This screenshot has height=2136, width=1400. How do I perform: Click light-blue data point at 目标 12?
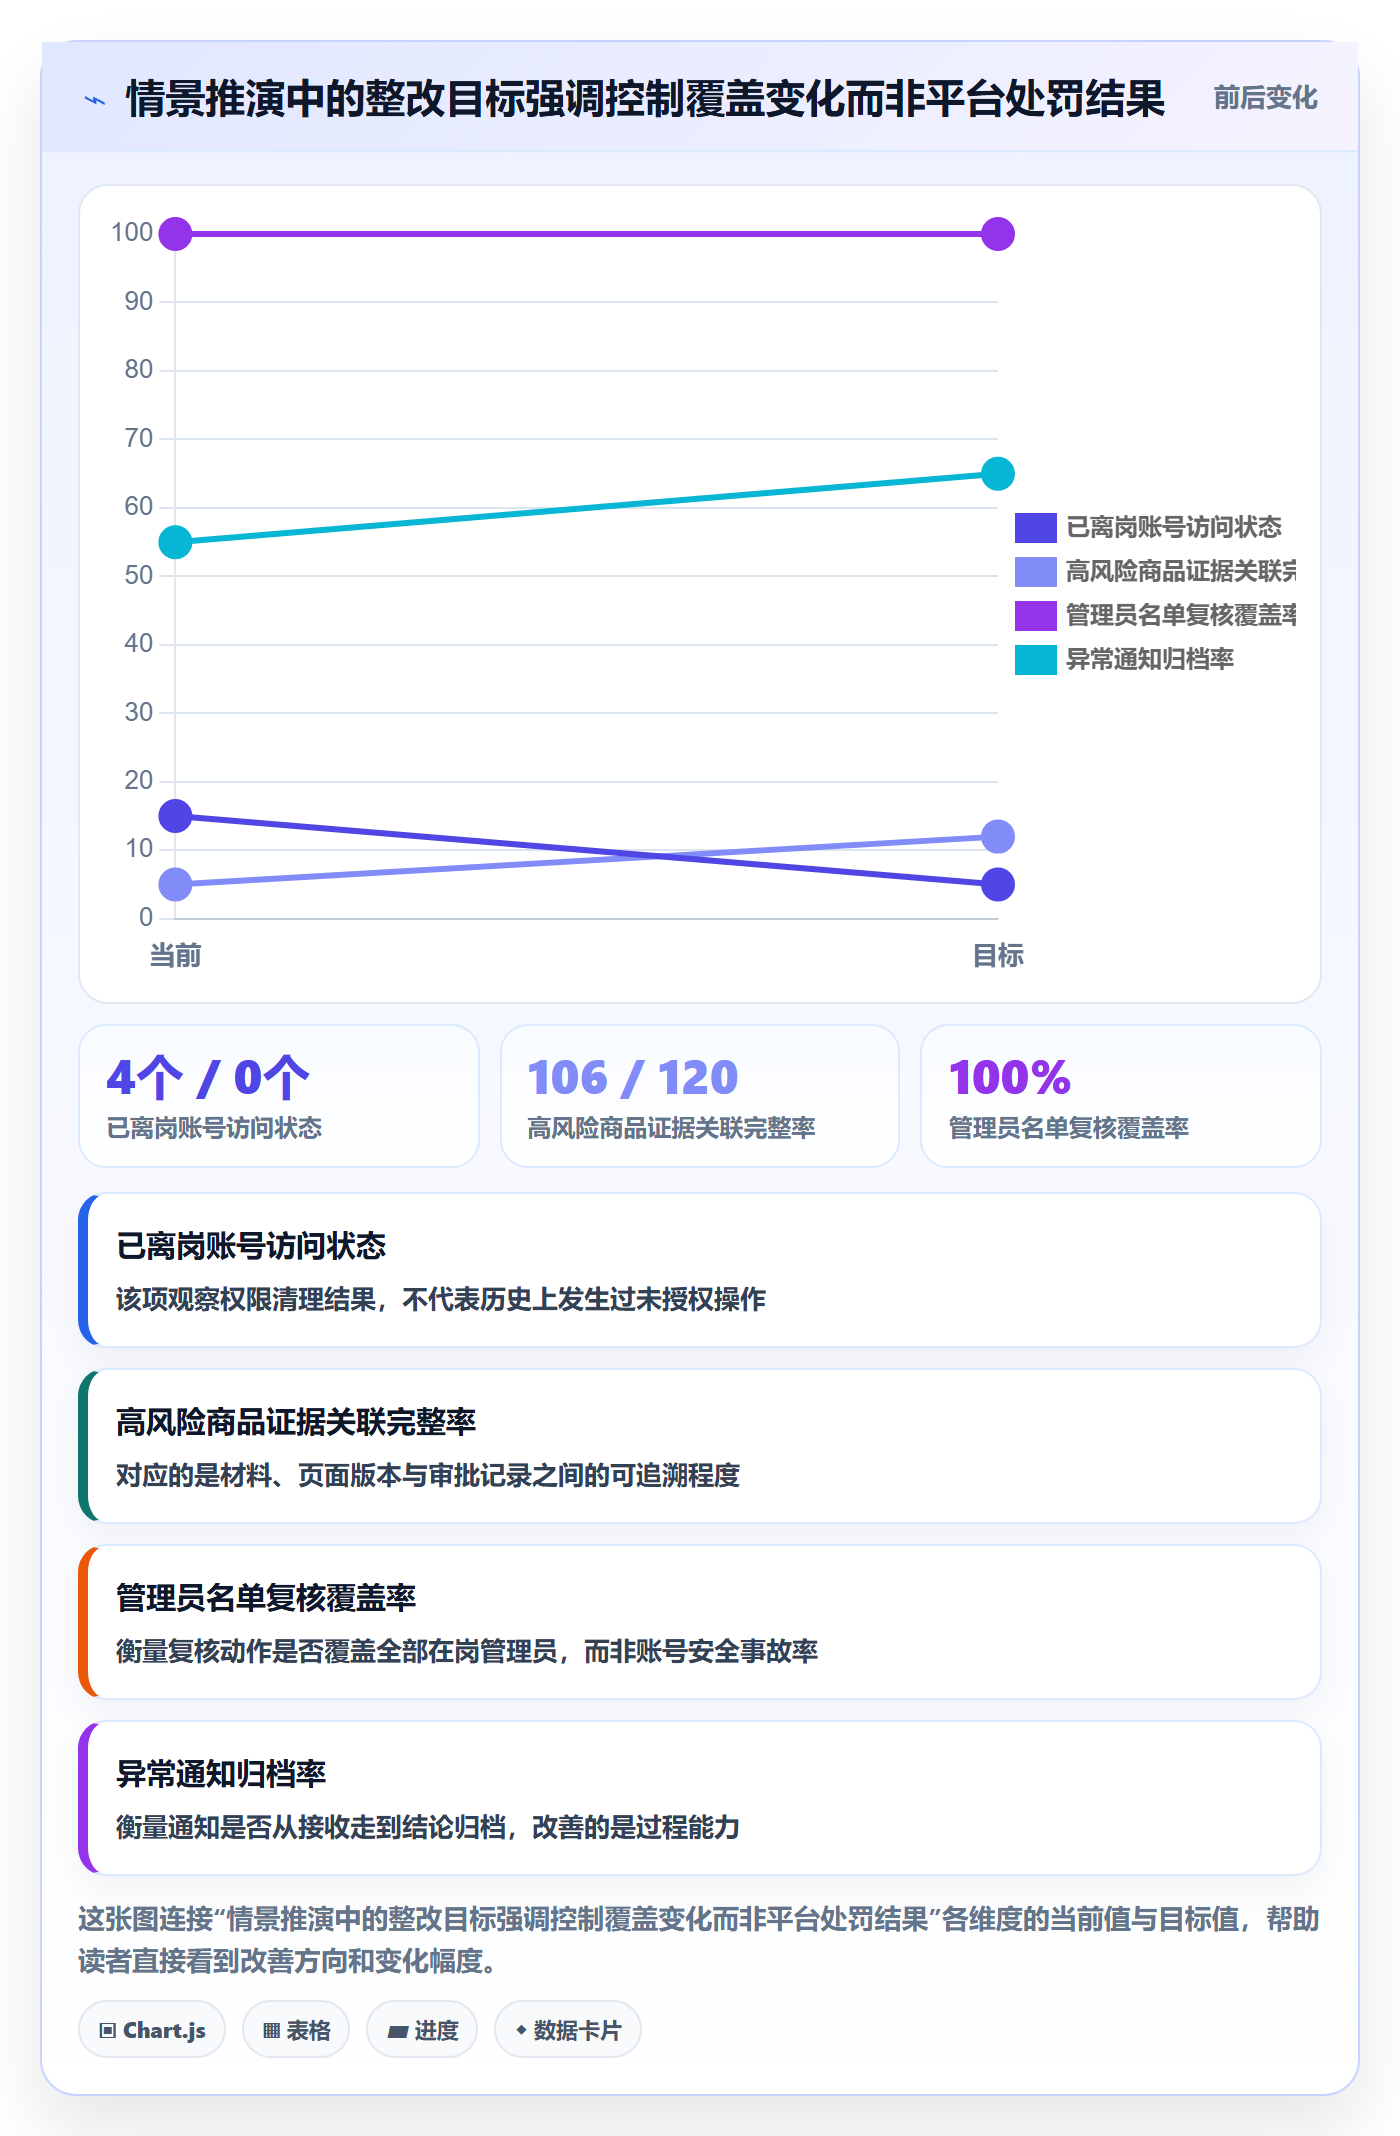click(998, 836)
